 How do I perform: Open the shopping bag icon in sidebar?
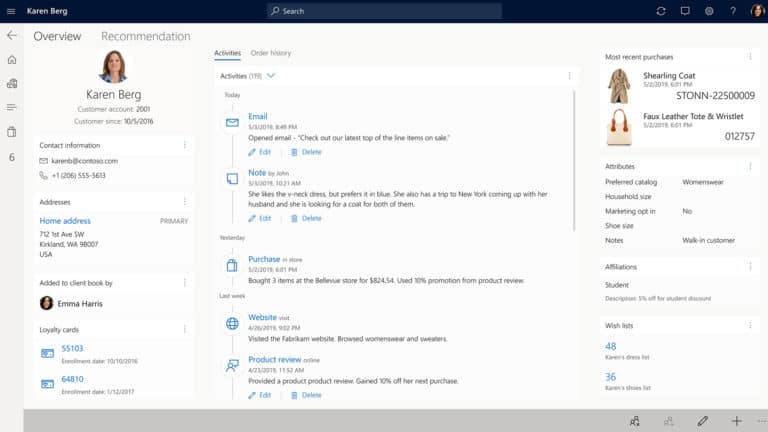12,131
